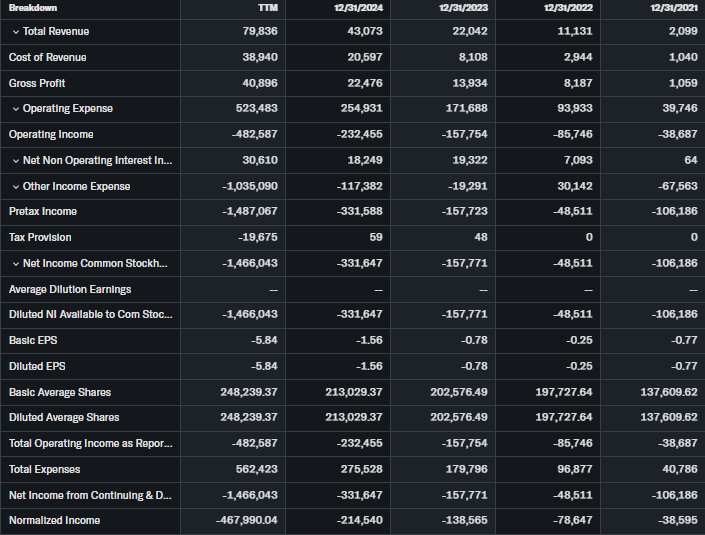Click the Pretax Income row label
This screenshot has height=535, width=705.
(43, 212)
